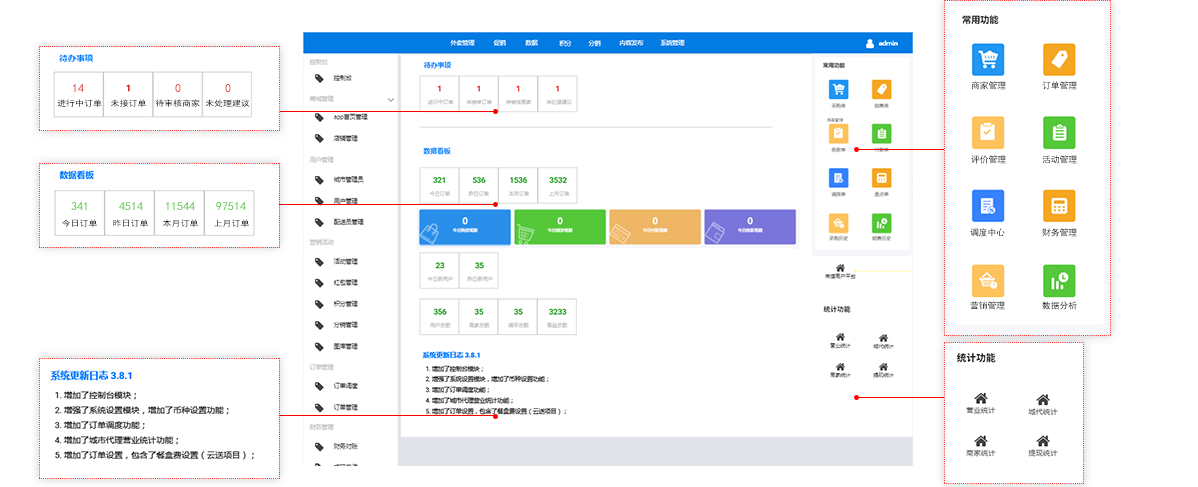Click the 今日订单 card showing 321
This screenshot has width=1198, height=487.
pos(439,185)
